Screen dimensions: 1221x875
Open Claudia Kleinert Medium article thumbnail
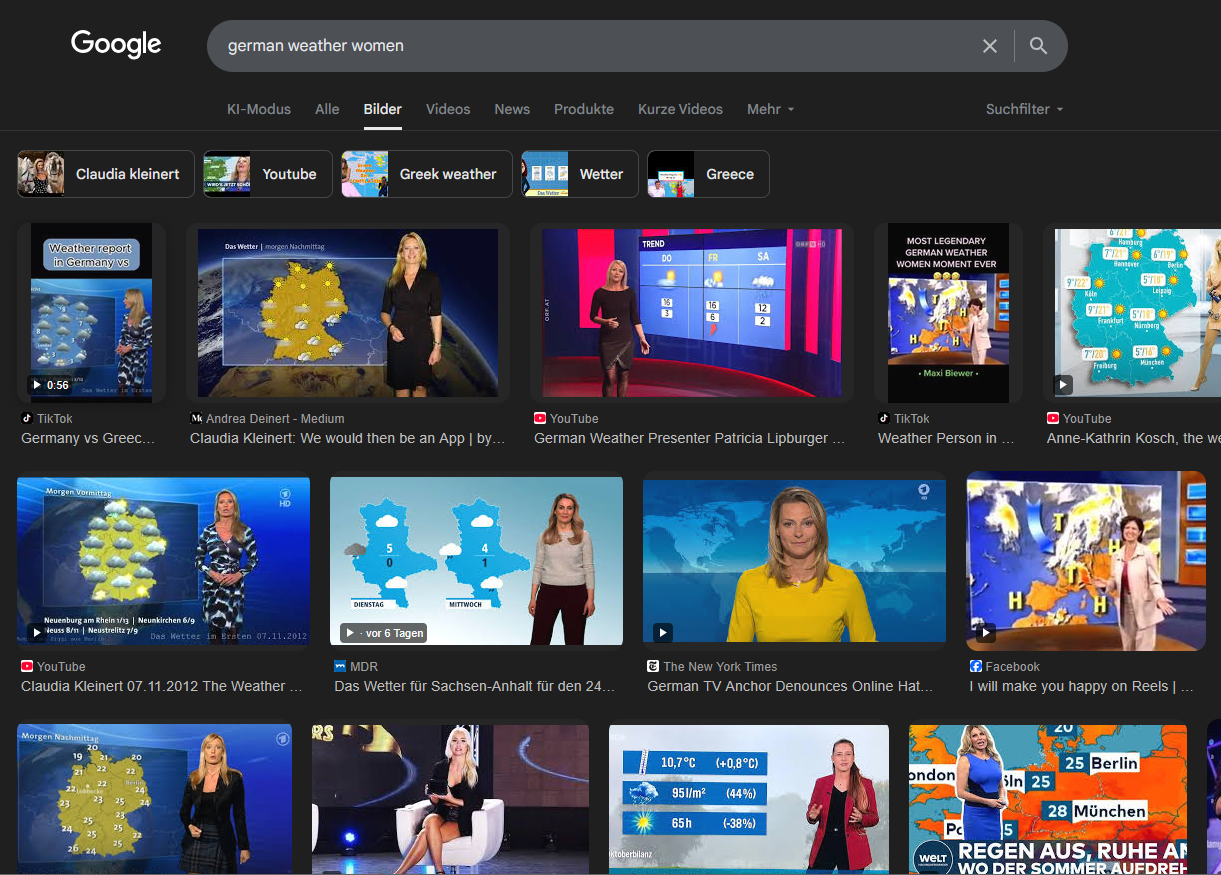(x=347, y=313)
